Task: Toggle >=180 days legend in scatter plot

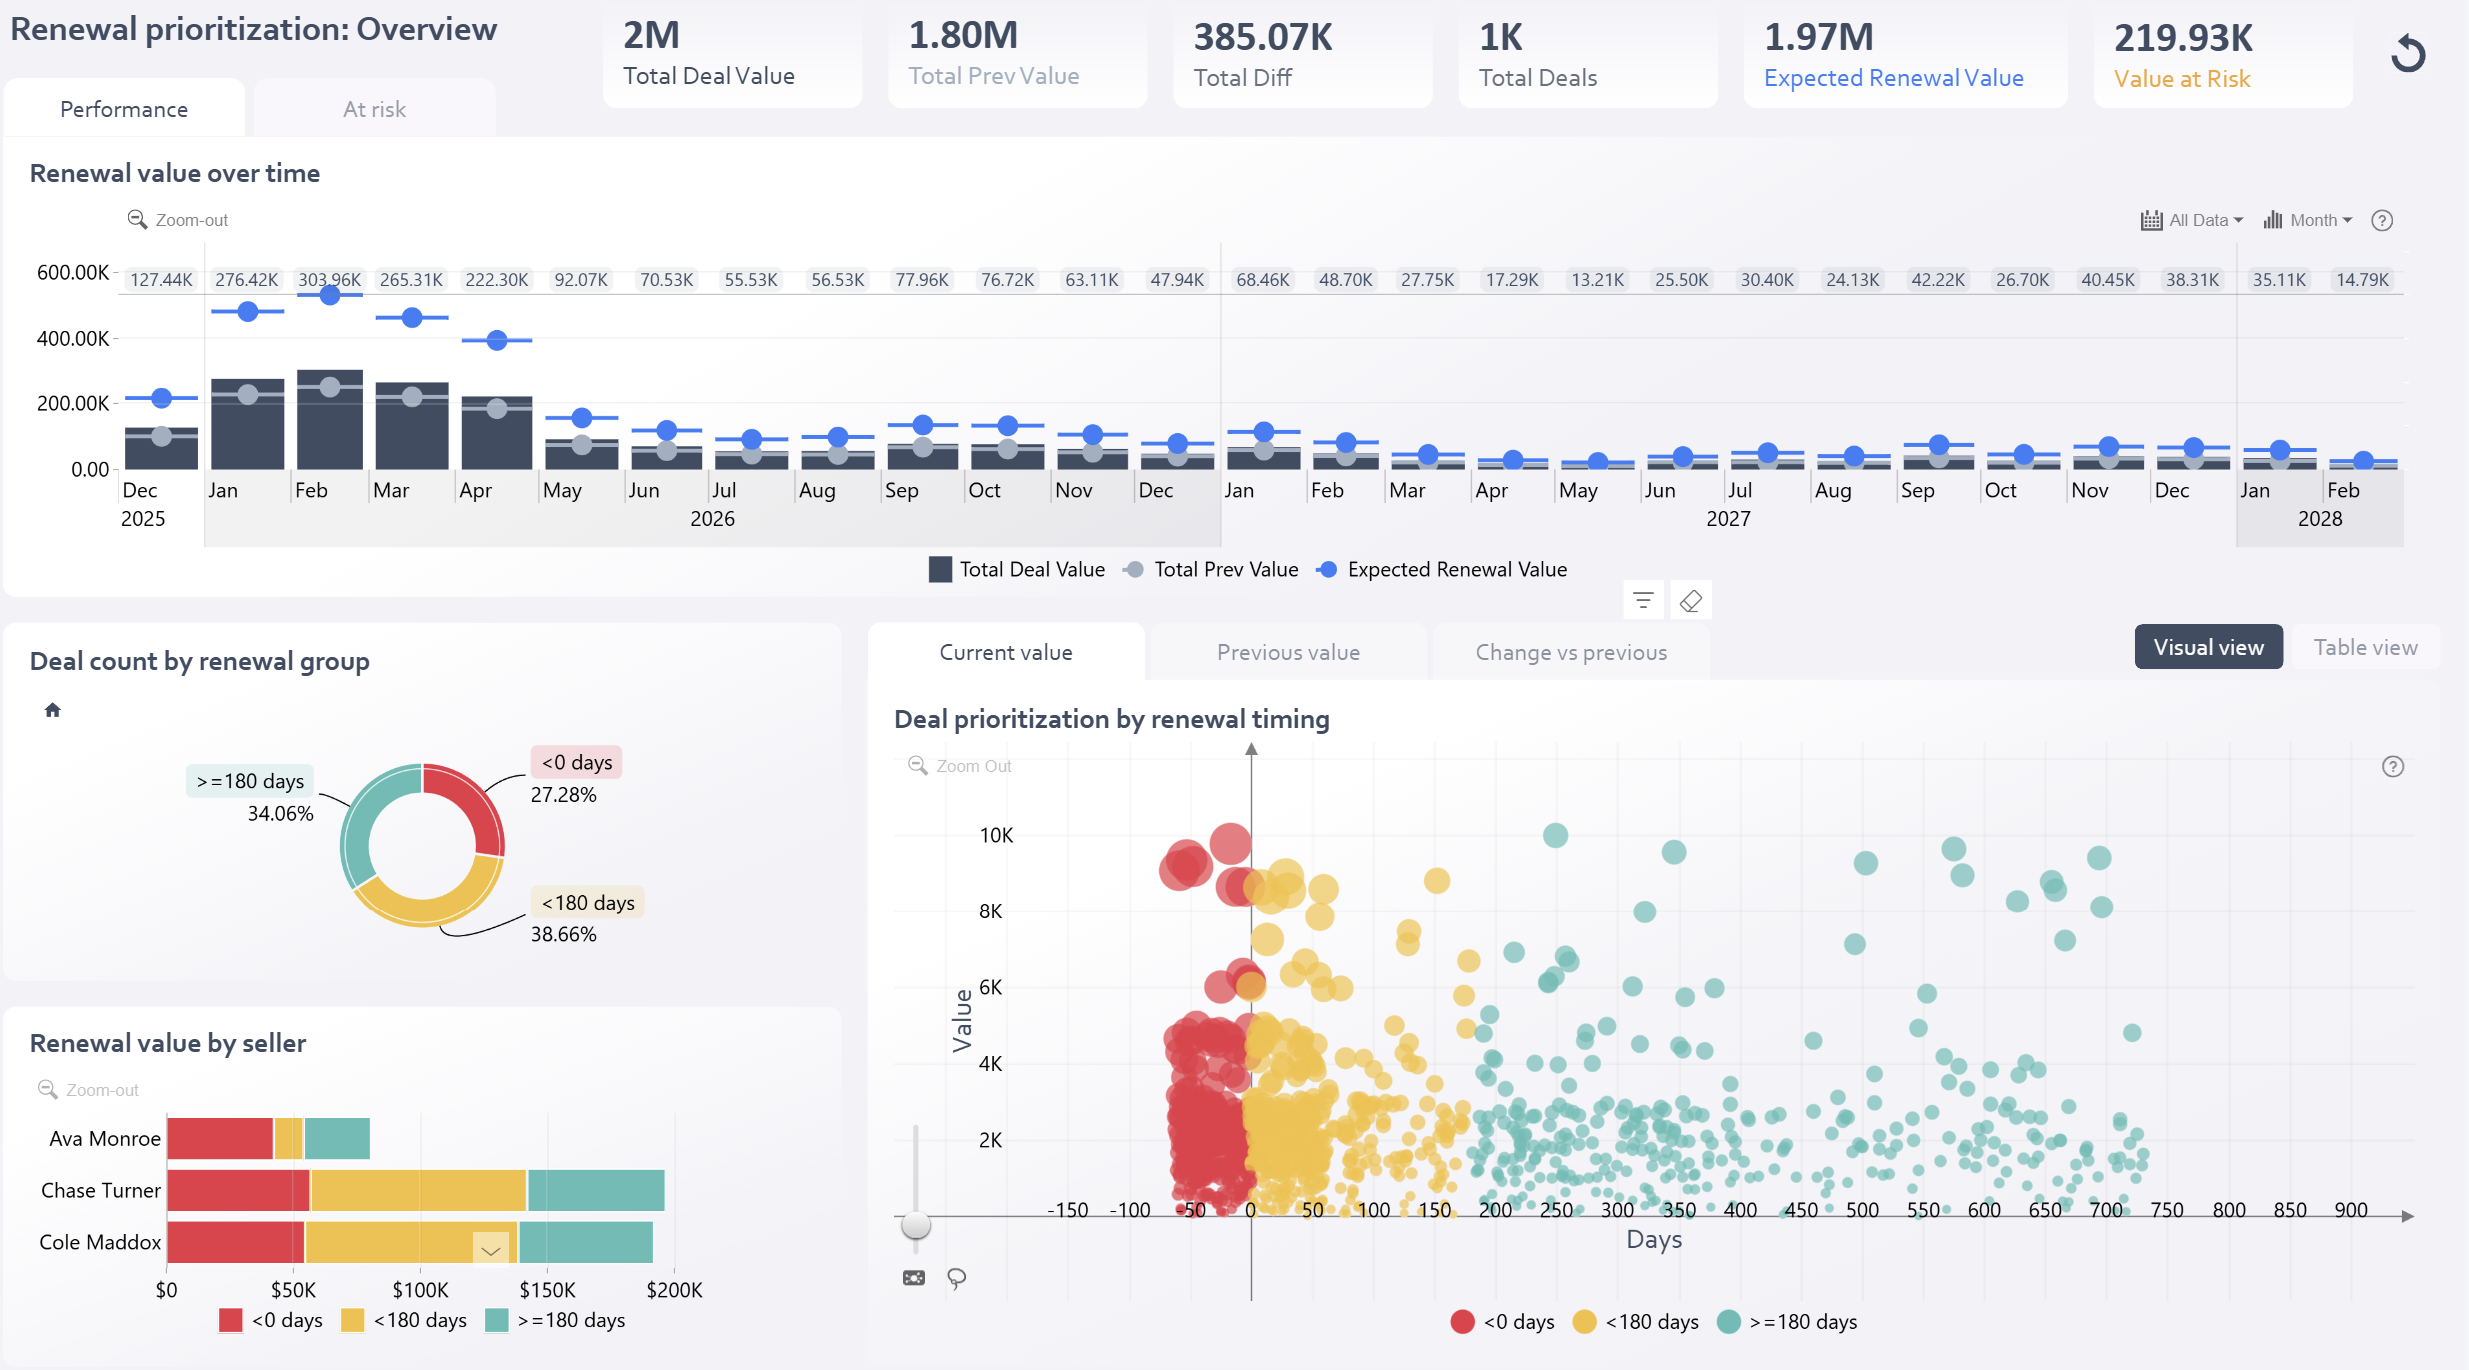Action: pos(1788,1322)
